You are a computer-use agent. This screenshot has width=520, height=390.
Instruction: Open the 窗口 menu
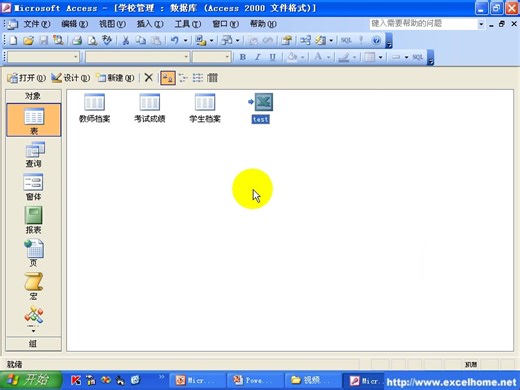[225, 24]
